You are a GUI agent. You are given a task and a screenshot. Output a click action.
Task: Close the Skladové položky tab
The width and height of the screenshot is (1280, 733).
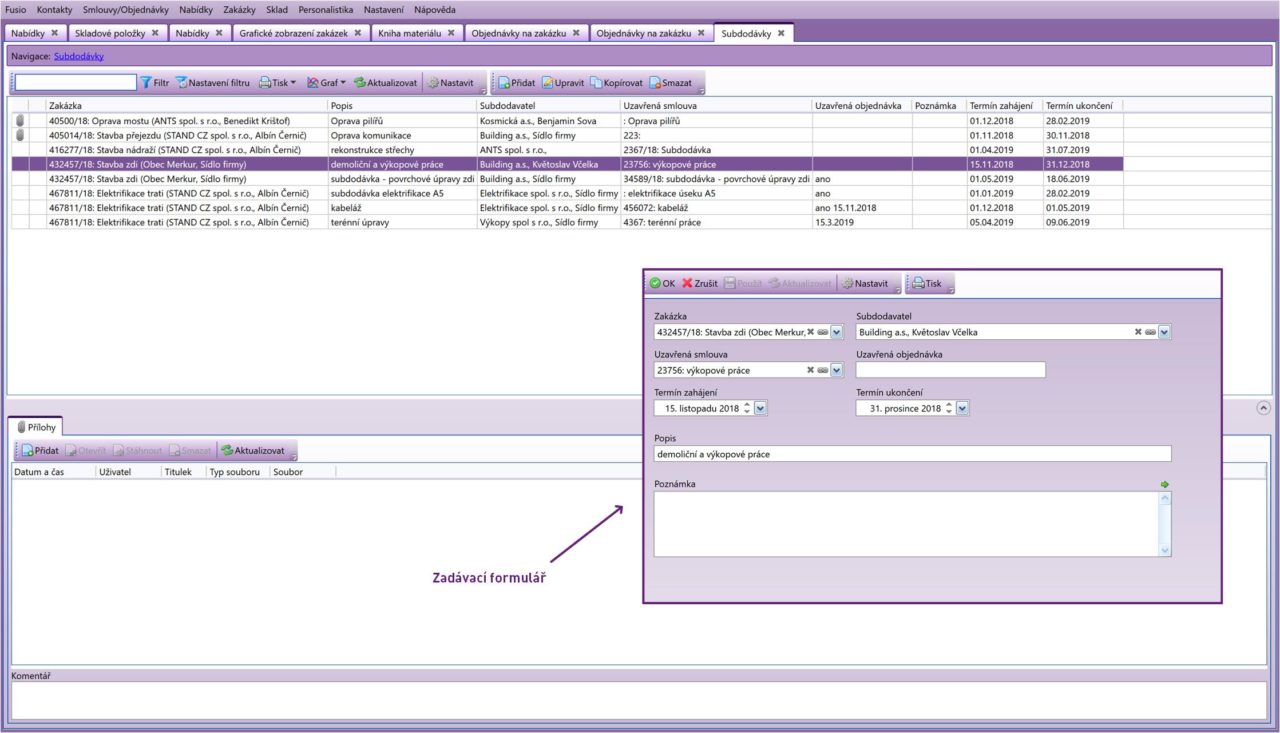point(155,33)
